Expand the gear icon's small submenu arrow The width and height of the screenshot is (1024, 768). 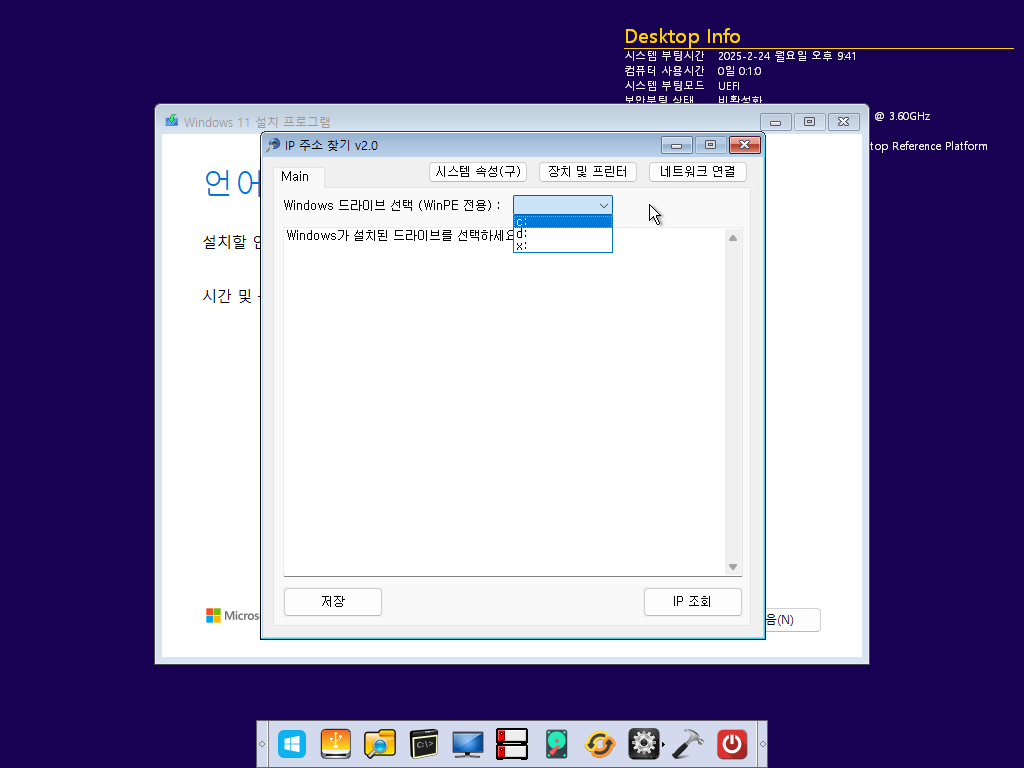(x=664, y=744)
